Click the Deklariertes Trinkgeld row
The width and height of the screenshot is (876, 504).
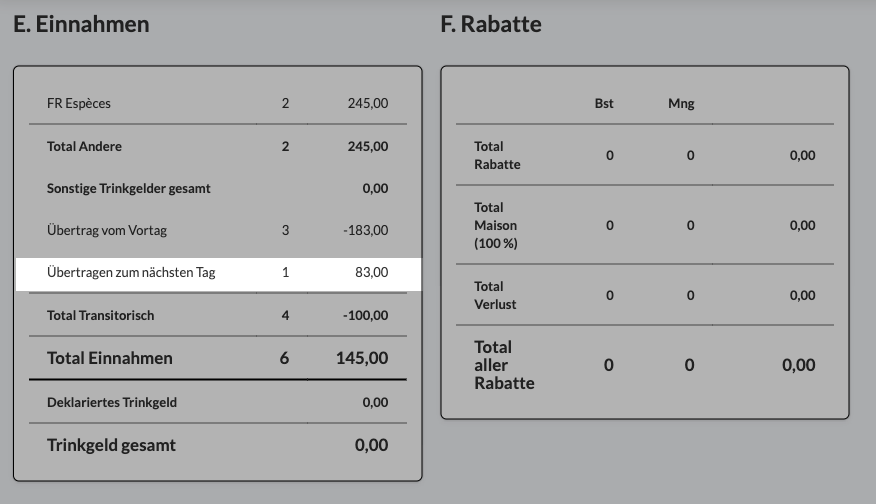click(218, 402)
